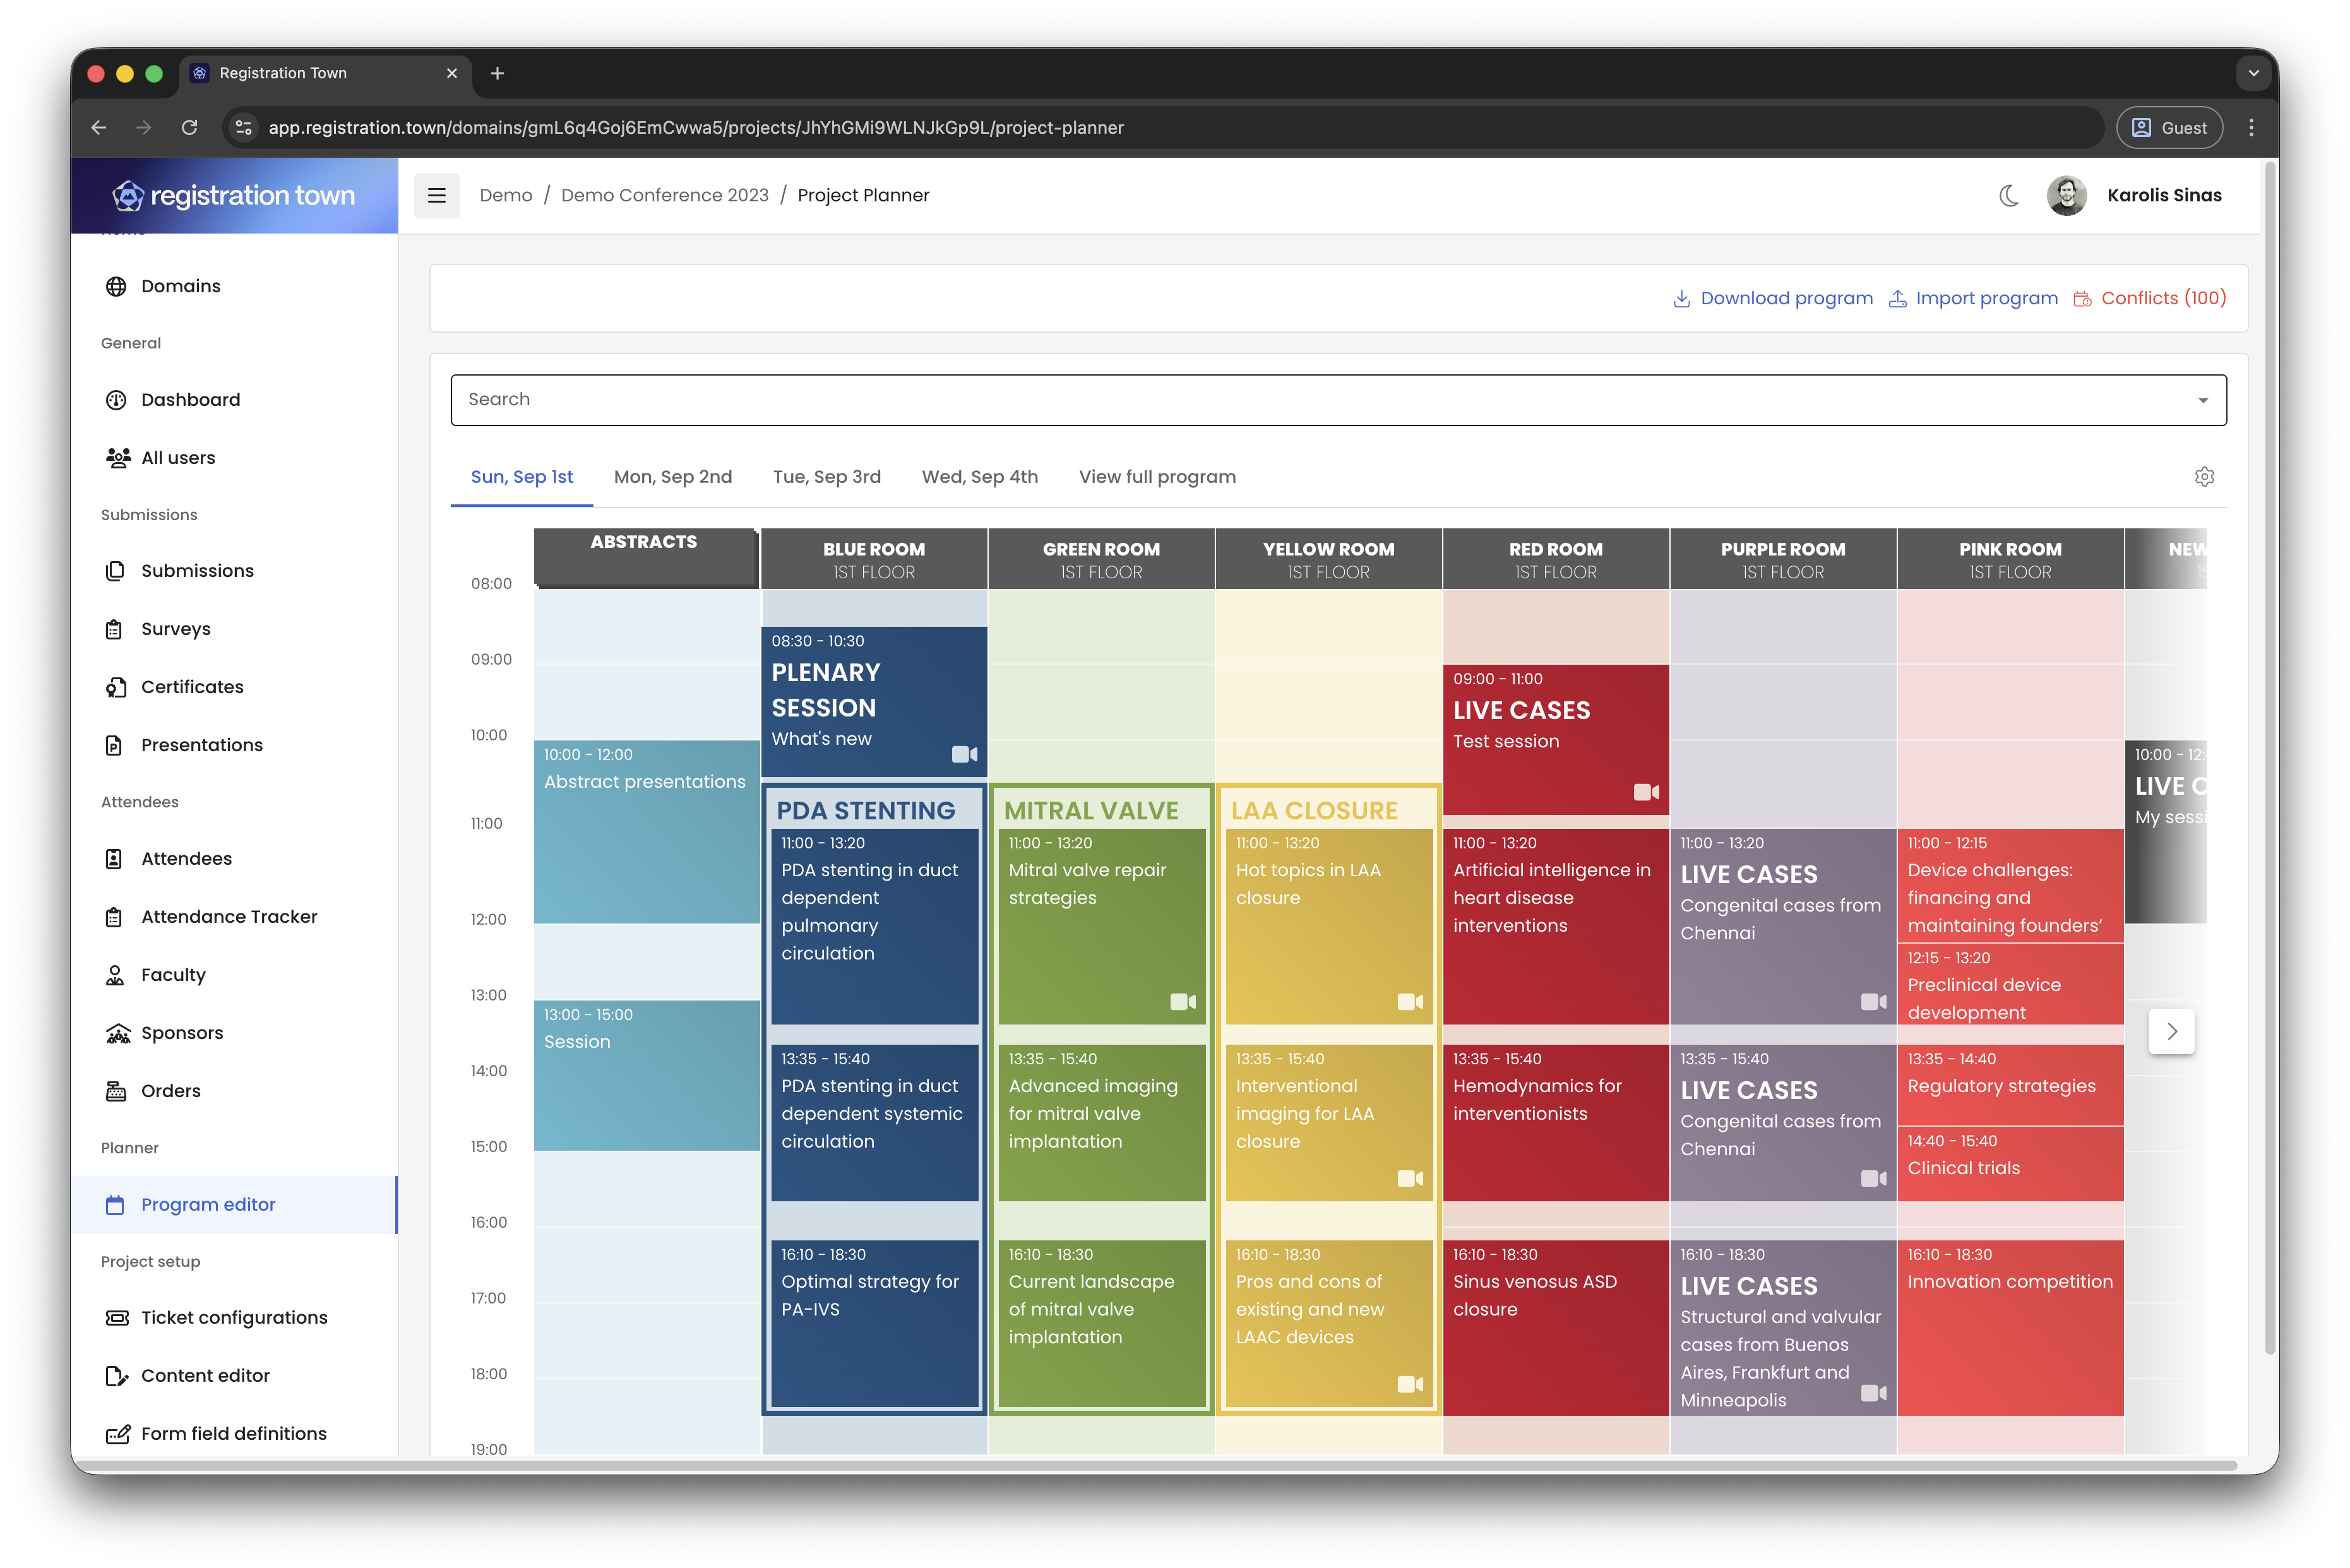Screen dimensions: 2350x1568
Task: Open the Submissions sidebar item
Action: (234, 571)
